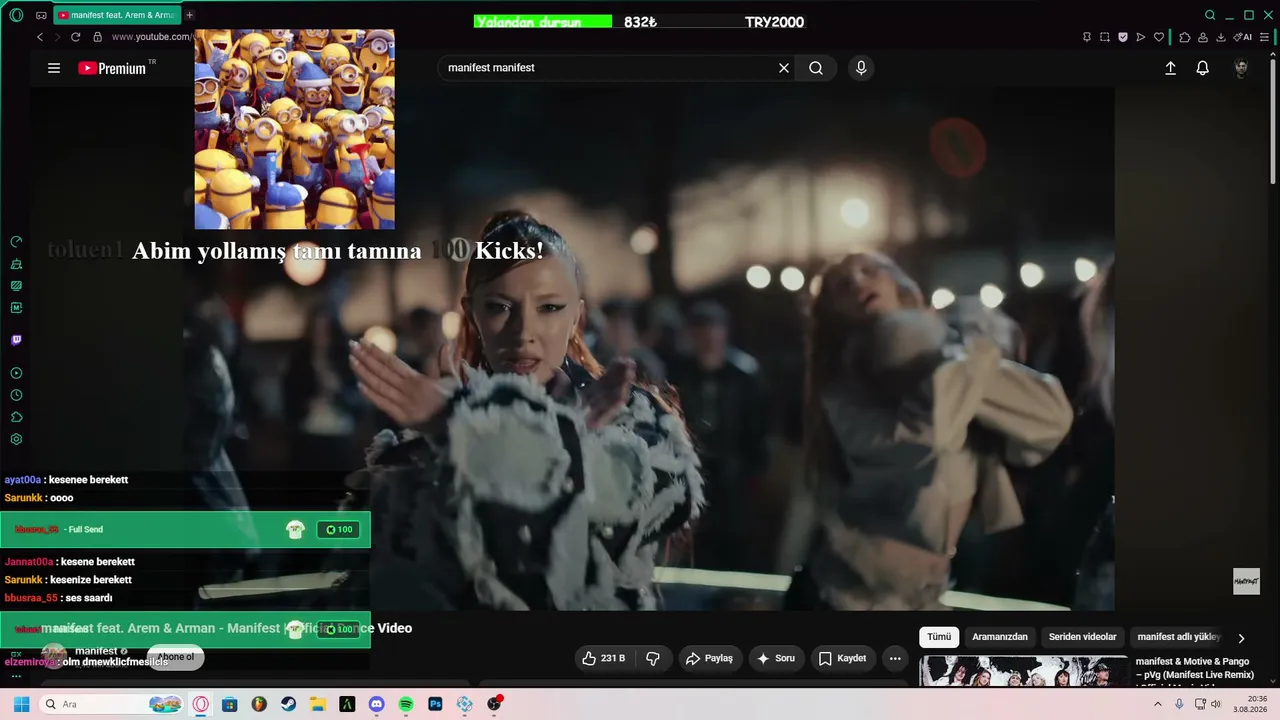Open the browser downloads icon

(1221, 37)
